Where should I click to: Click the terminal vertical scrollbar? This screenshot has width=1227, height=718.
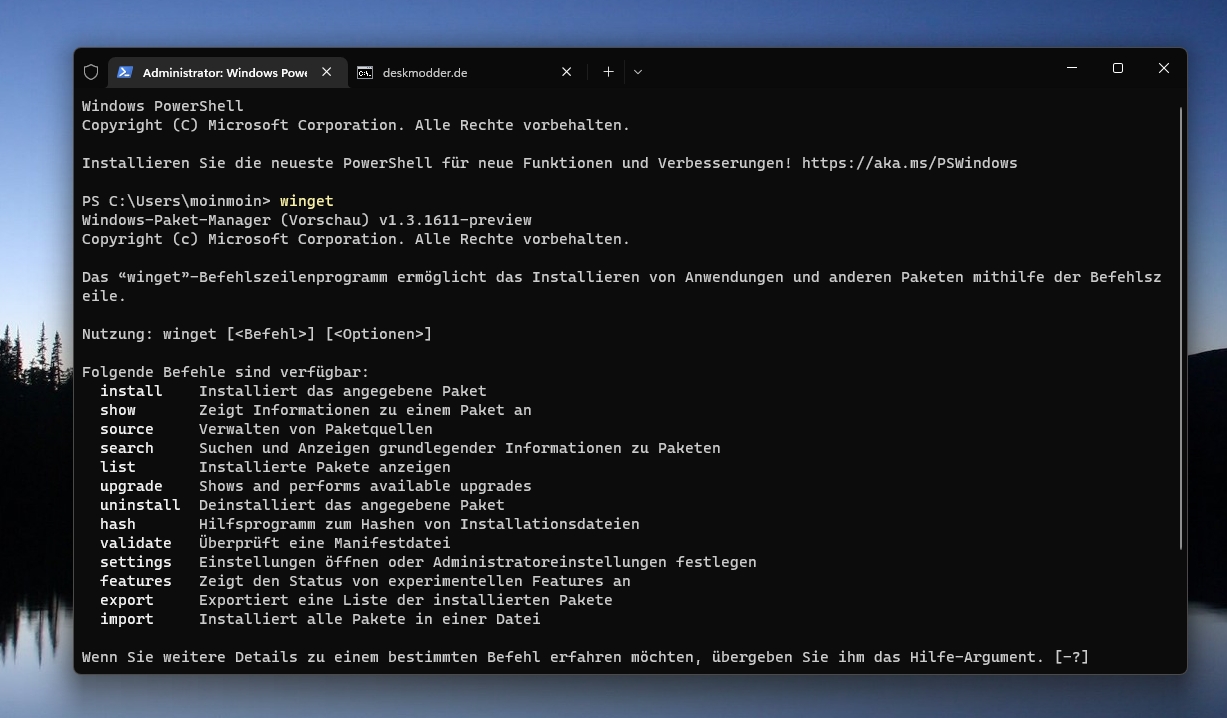[1181, 328]
